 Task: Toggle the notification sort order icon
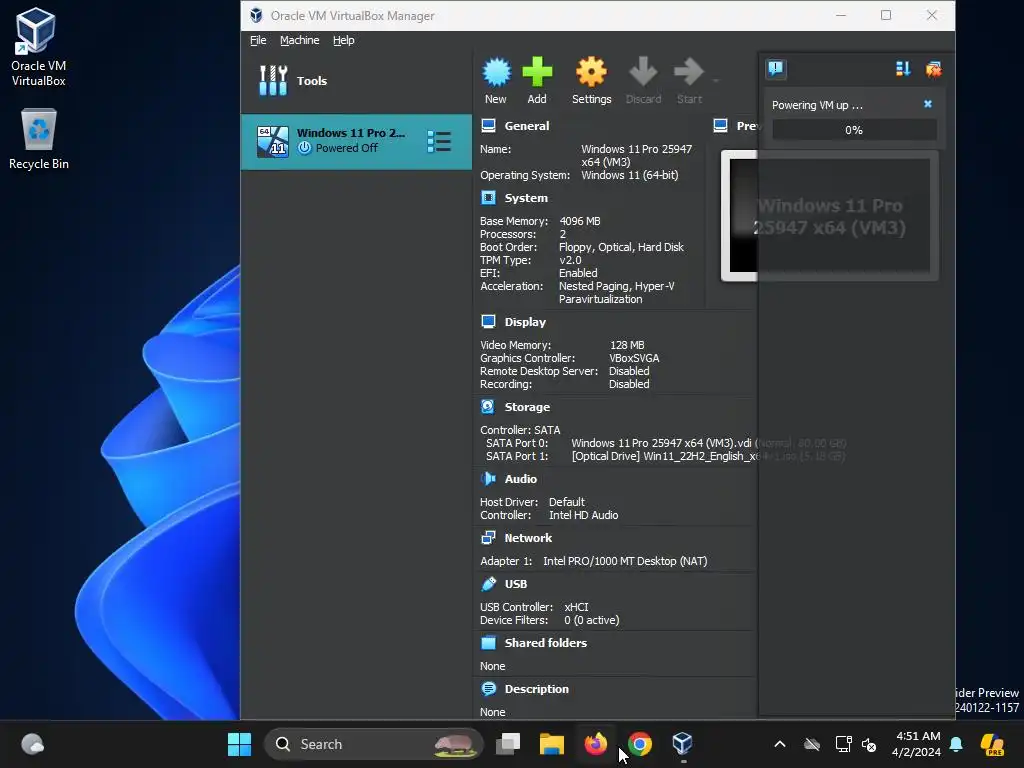[903, 69]
